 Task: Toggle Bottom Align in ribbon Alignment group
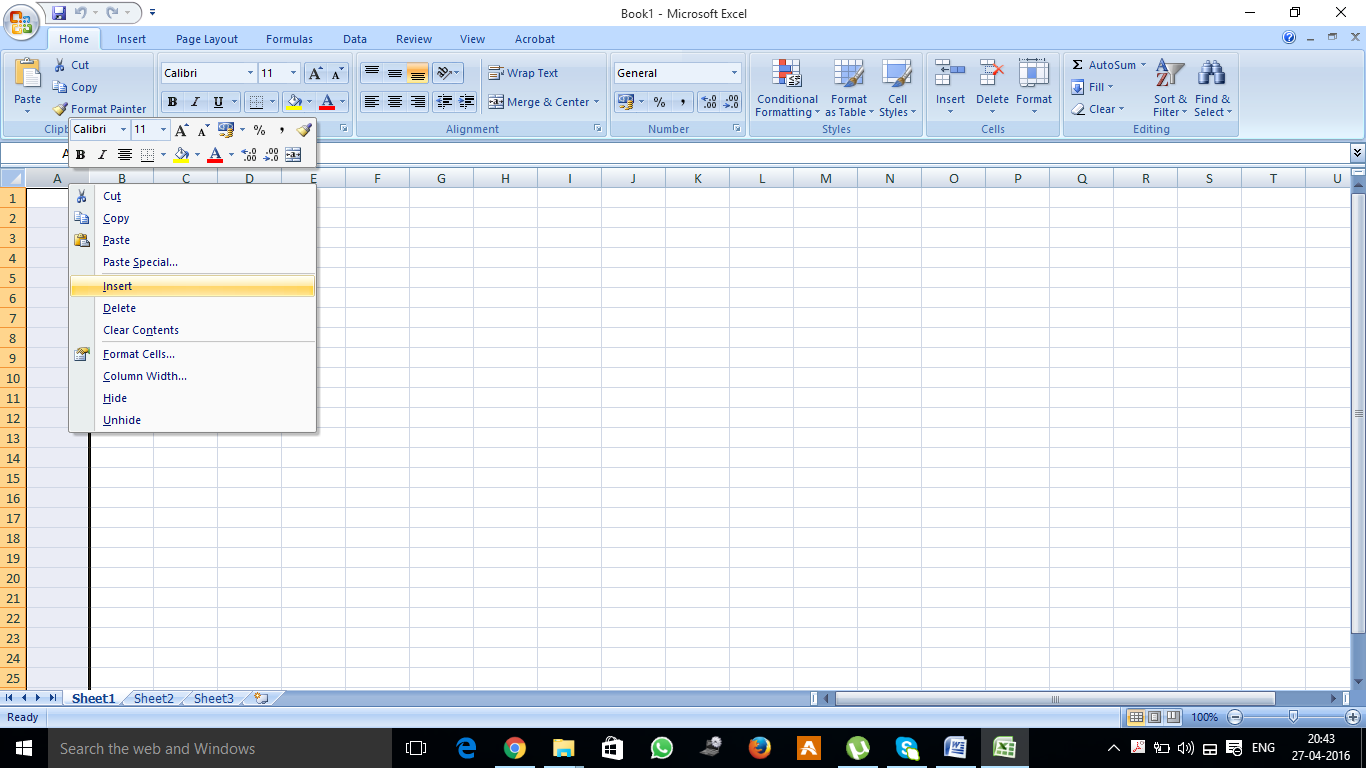tap(417, 73)
